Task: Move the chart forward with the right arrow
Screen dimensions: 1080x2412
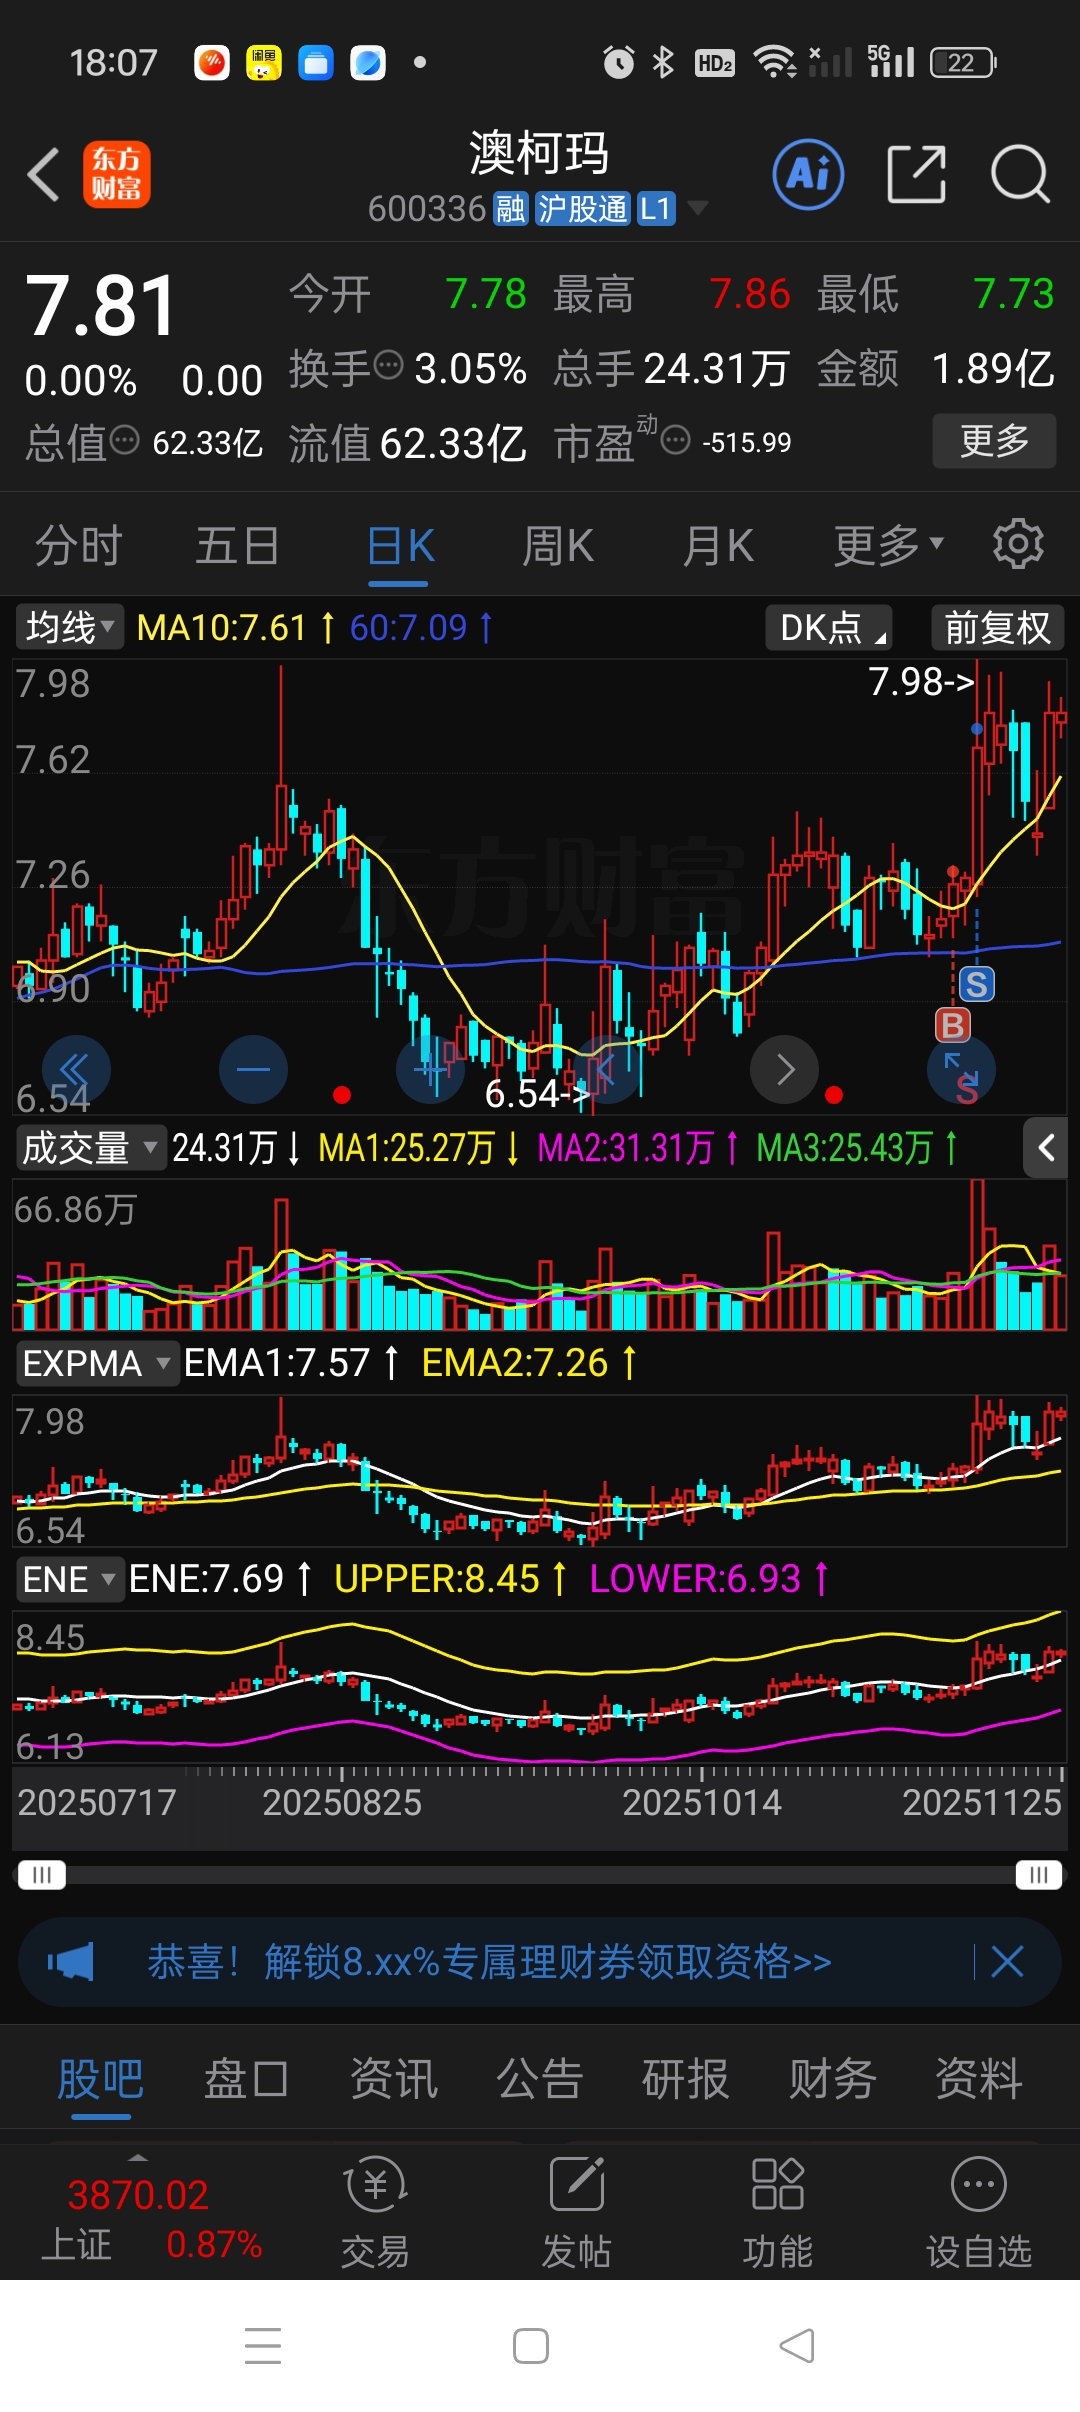Action: pyautogui.click(x=785, y=1069)
